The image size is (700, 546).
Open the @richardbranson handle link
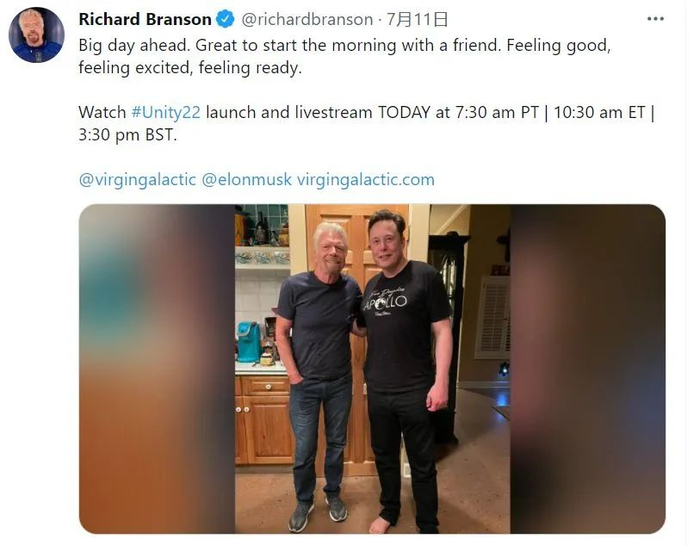(307, 19)
